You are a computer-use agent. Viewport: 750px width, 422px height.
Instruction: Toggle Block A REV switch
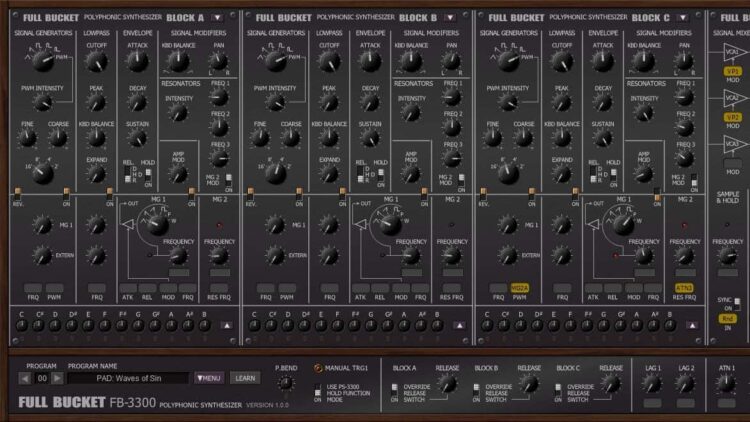pos(18,194)
